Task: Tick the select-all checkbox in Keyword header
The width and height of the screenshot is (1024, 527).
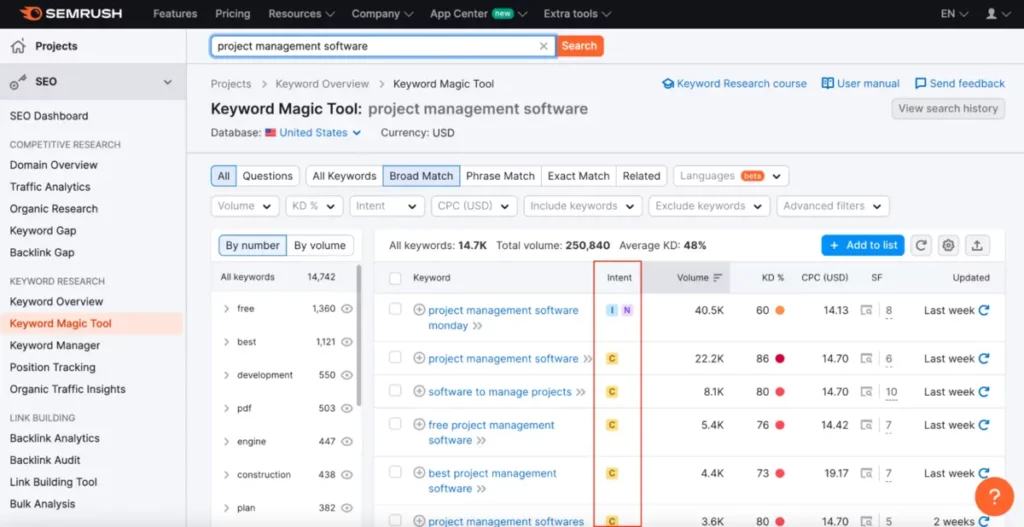Action: [x=395, y=278]
